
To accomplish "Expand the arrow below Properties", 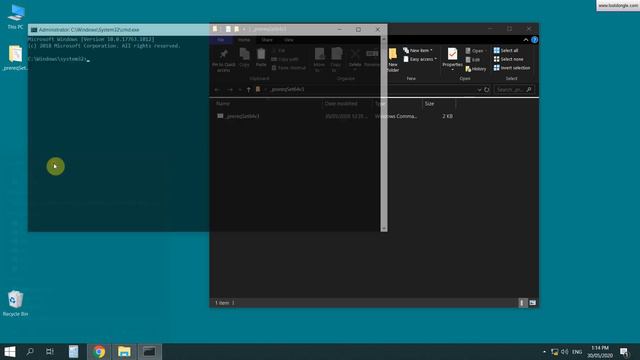I will pyautogui.click(x=452, y=69).
